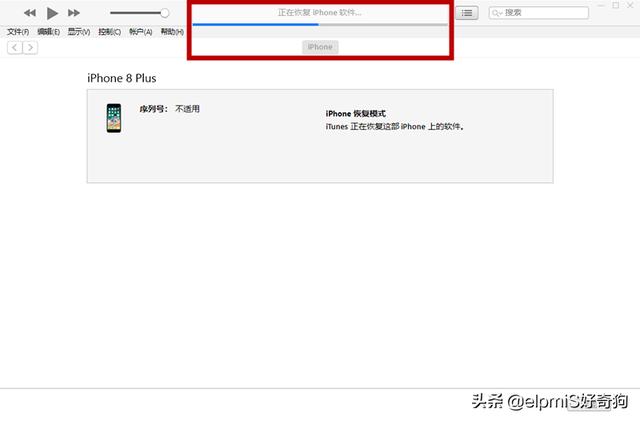Click the 序列号 serial number label

coord(153,109)
